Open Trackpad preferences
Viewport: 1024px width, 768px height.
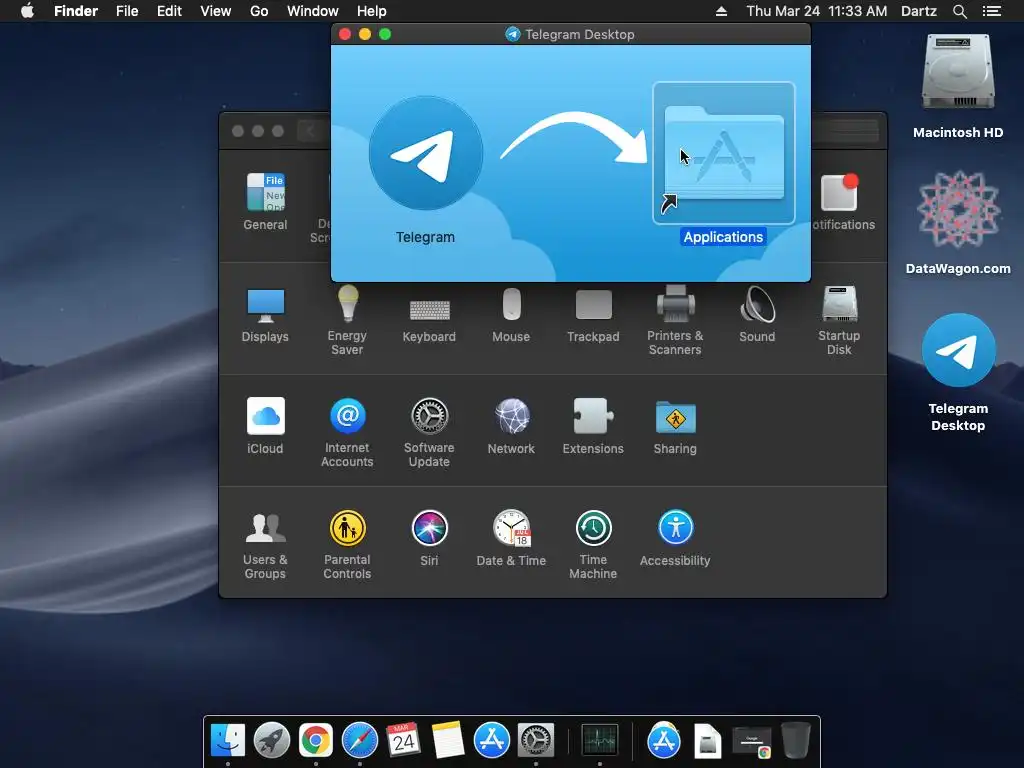(593, 315)
